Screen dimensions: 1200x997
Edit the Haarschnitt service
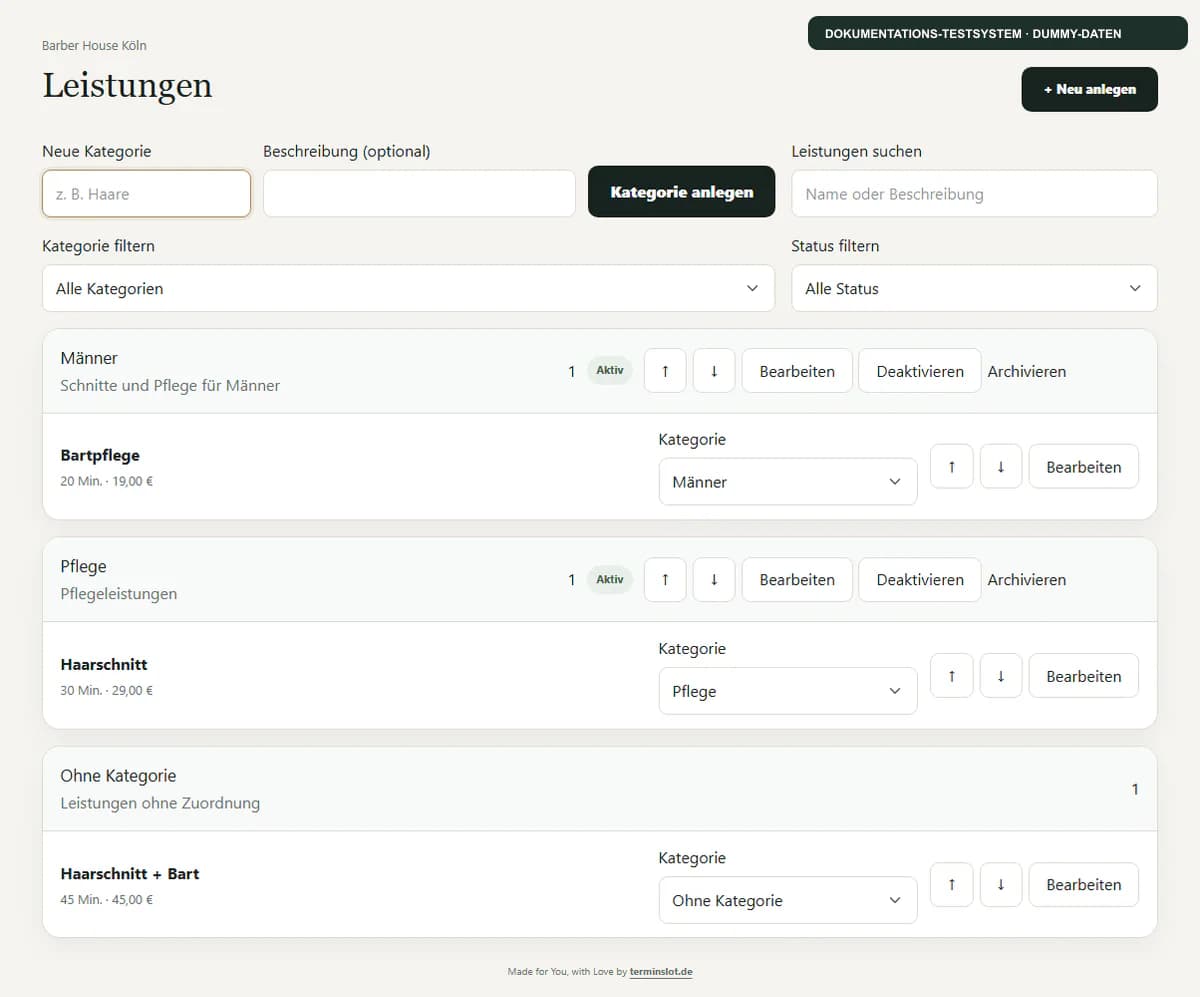coord(1084,676)
